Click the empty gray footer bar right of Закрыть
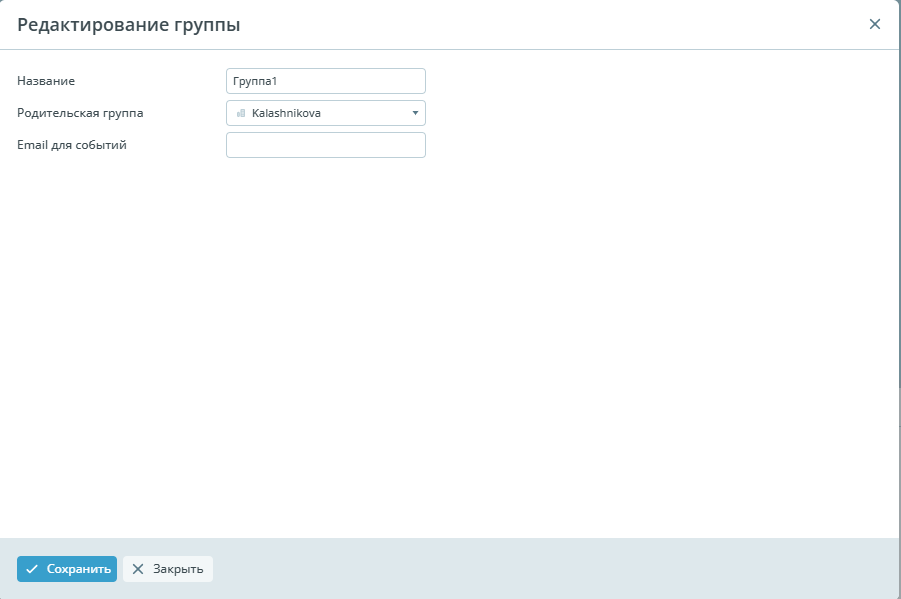The width and height of the screenshot is (901, 599). (x=550, y=569)
